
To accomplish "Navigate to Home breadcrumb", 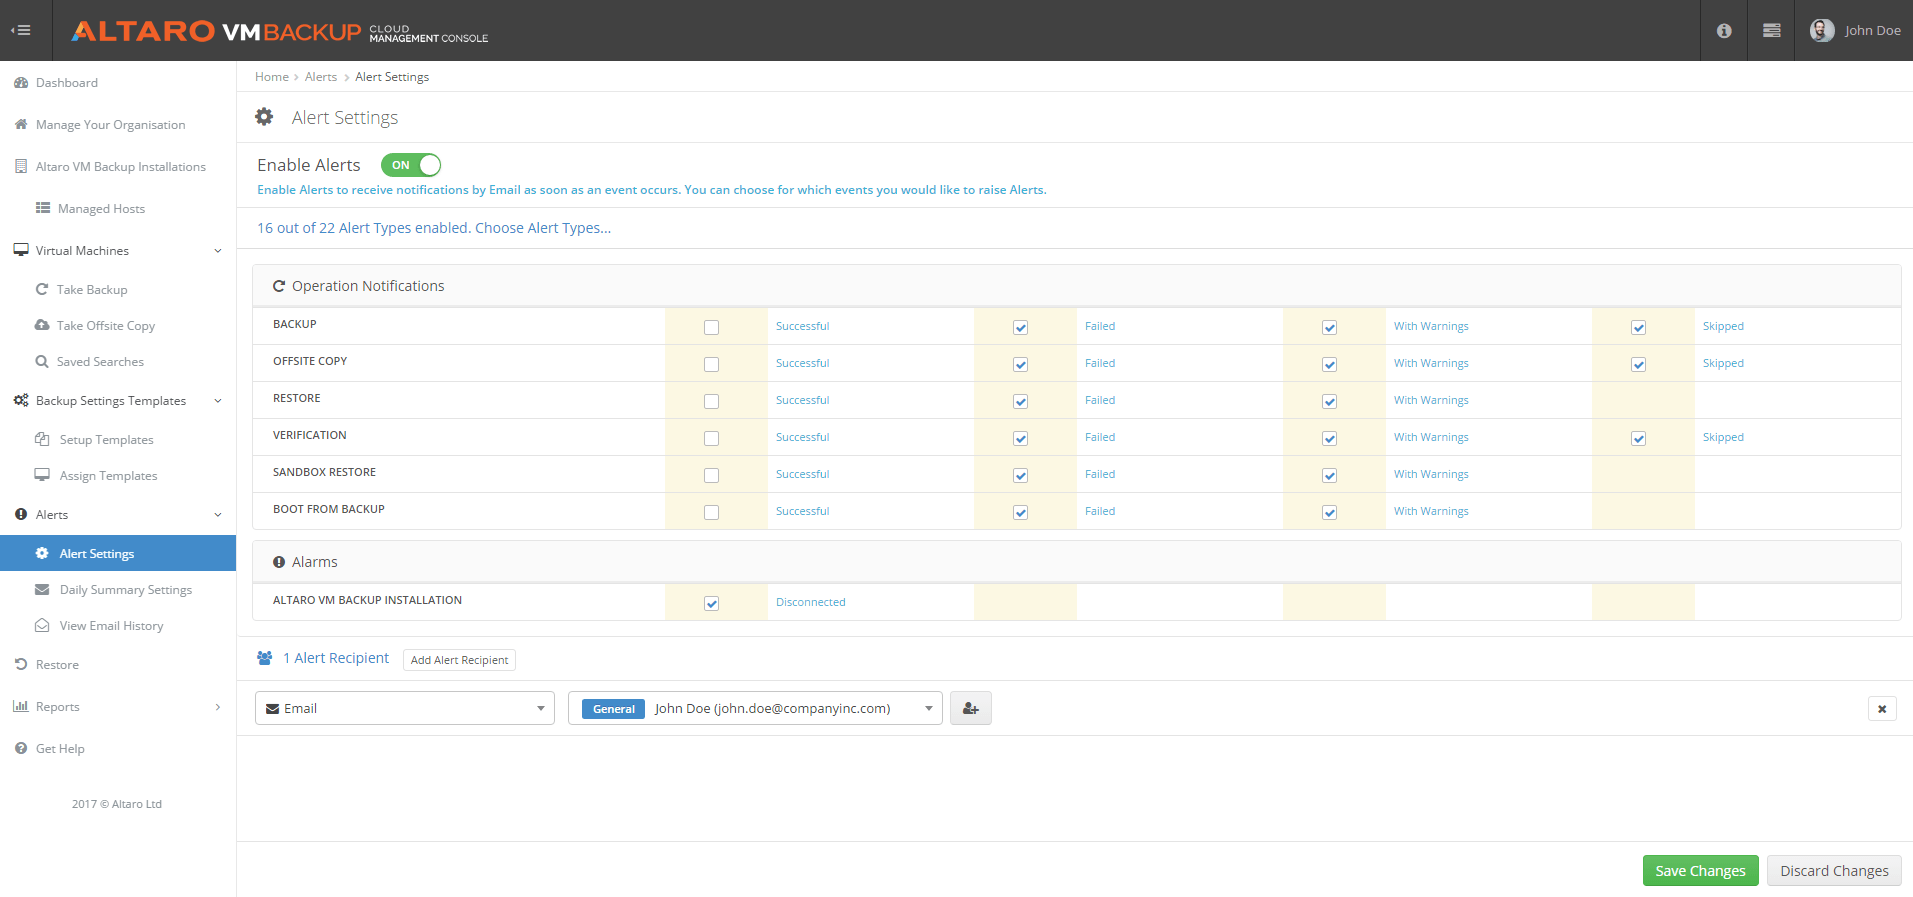I will (272, 77).
